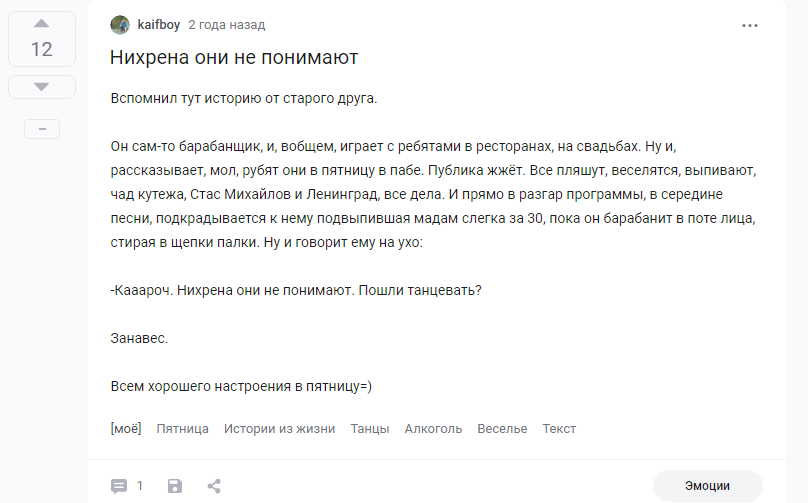Save the post with the floppy disk icon
Screen dimensions: 808x503
click(175, 486)
